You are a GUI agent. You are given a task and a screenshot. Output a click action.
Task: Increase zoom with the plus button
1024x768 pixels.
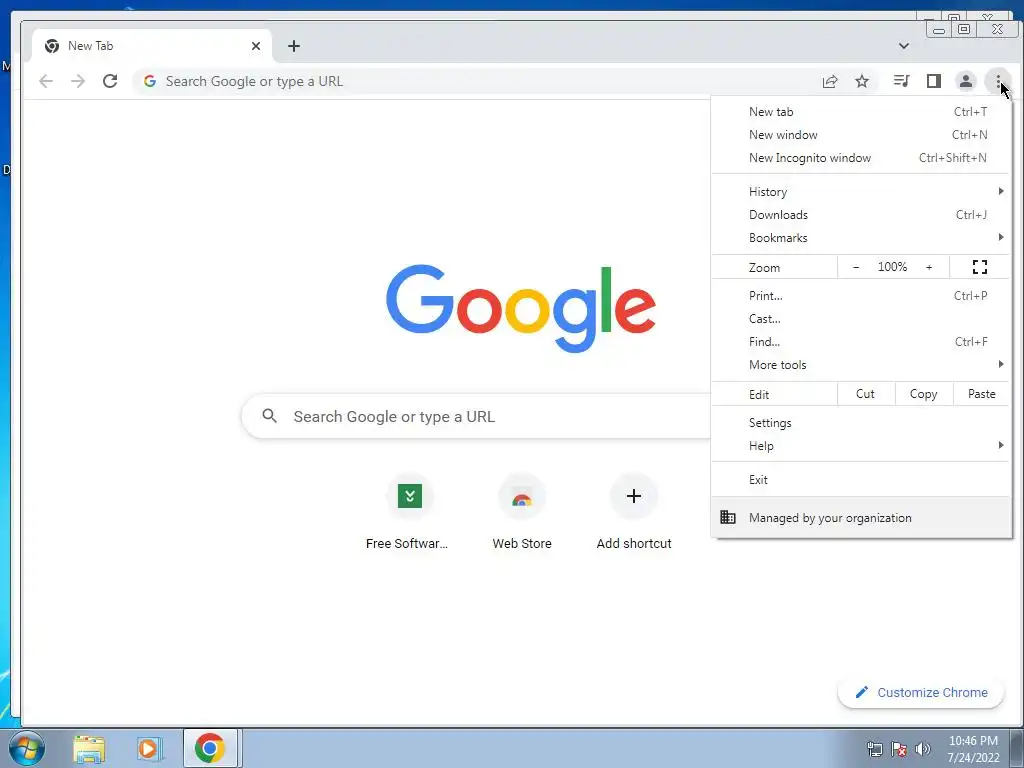[929, 267]
